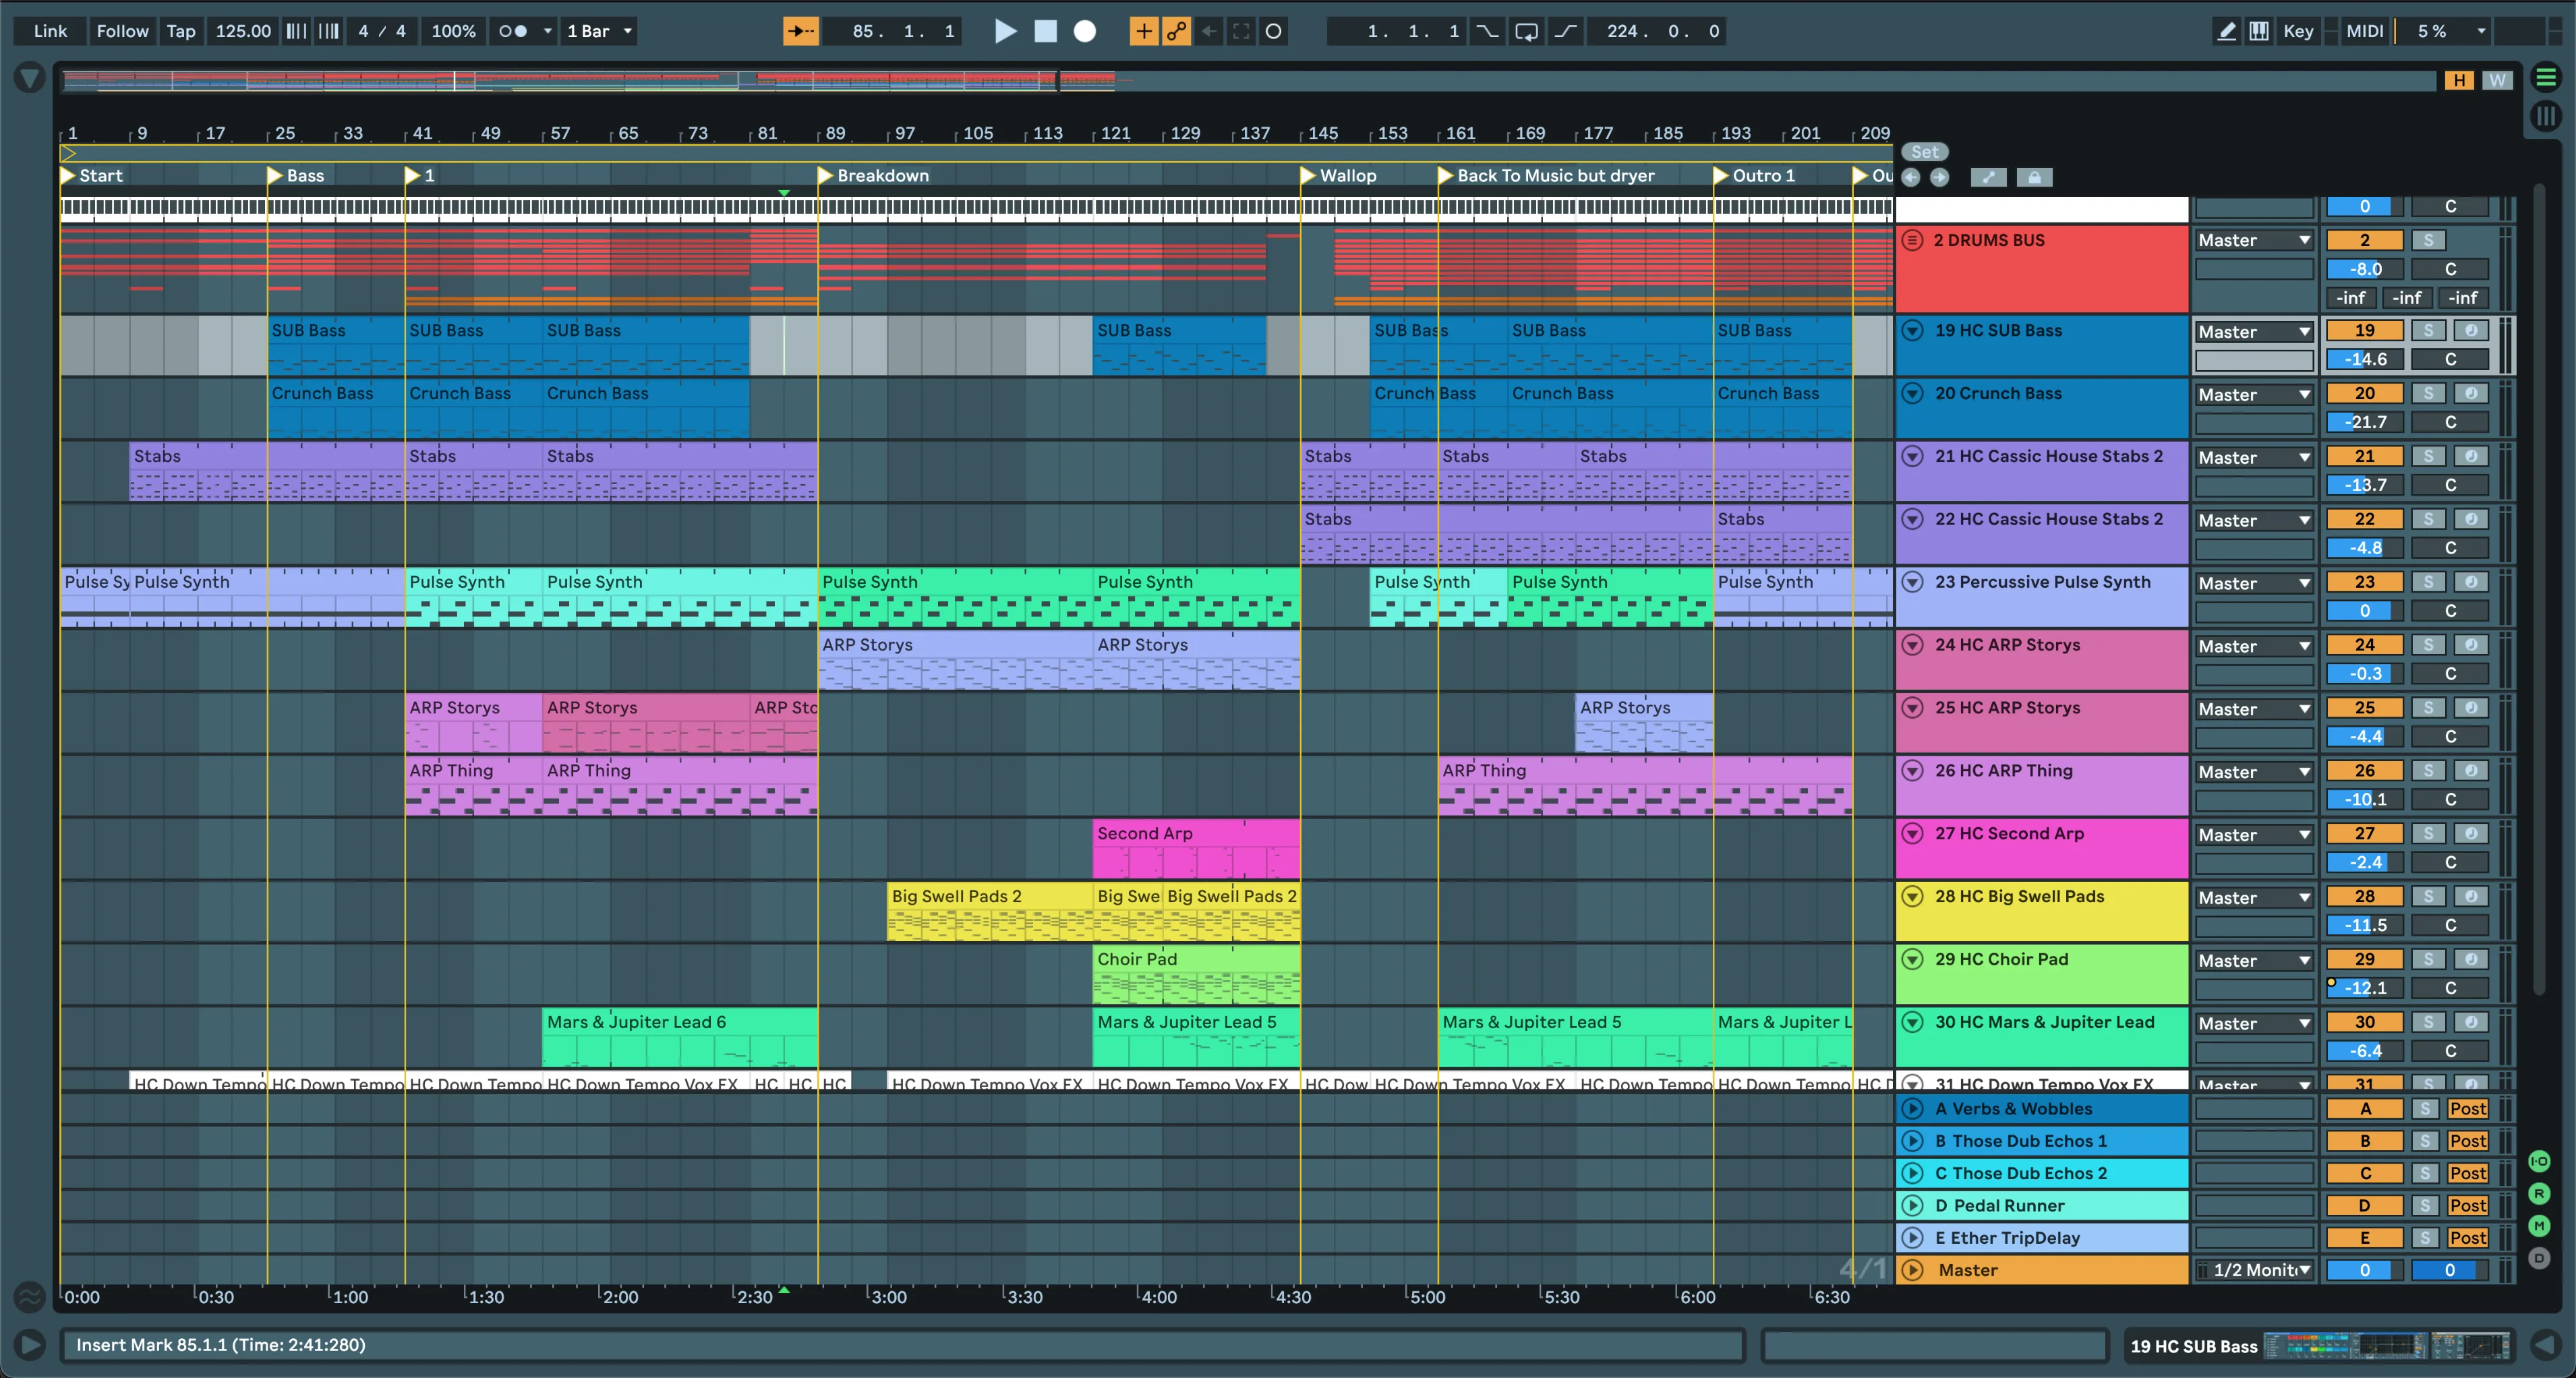This screenshot has height=1378, width=2576.
Task: Click the Link button
Action: pyautogui.click(x=50, y=31)
